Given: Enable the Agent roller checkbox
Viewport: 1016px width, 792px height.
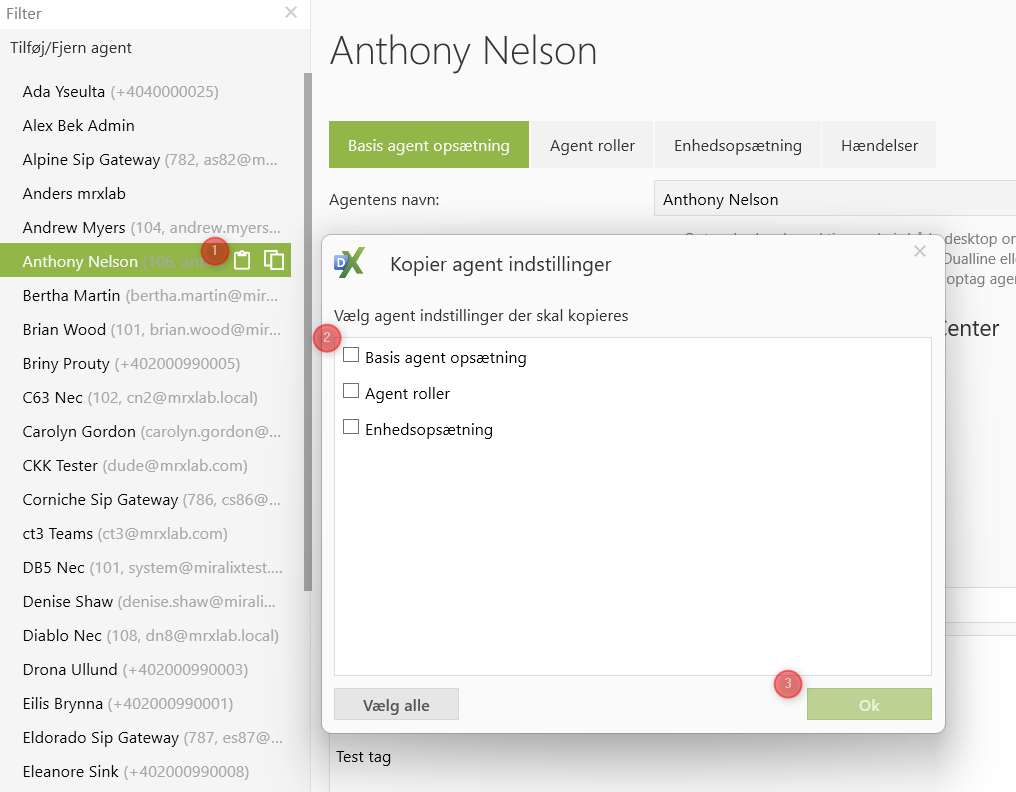Looking at the screenshot, I should pos(351,392).
